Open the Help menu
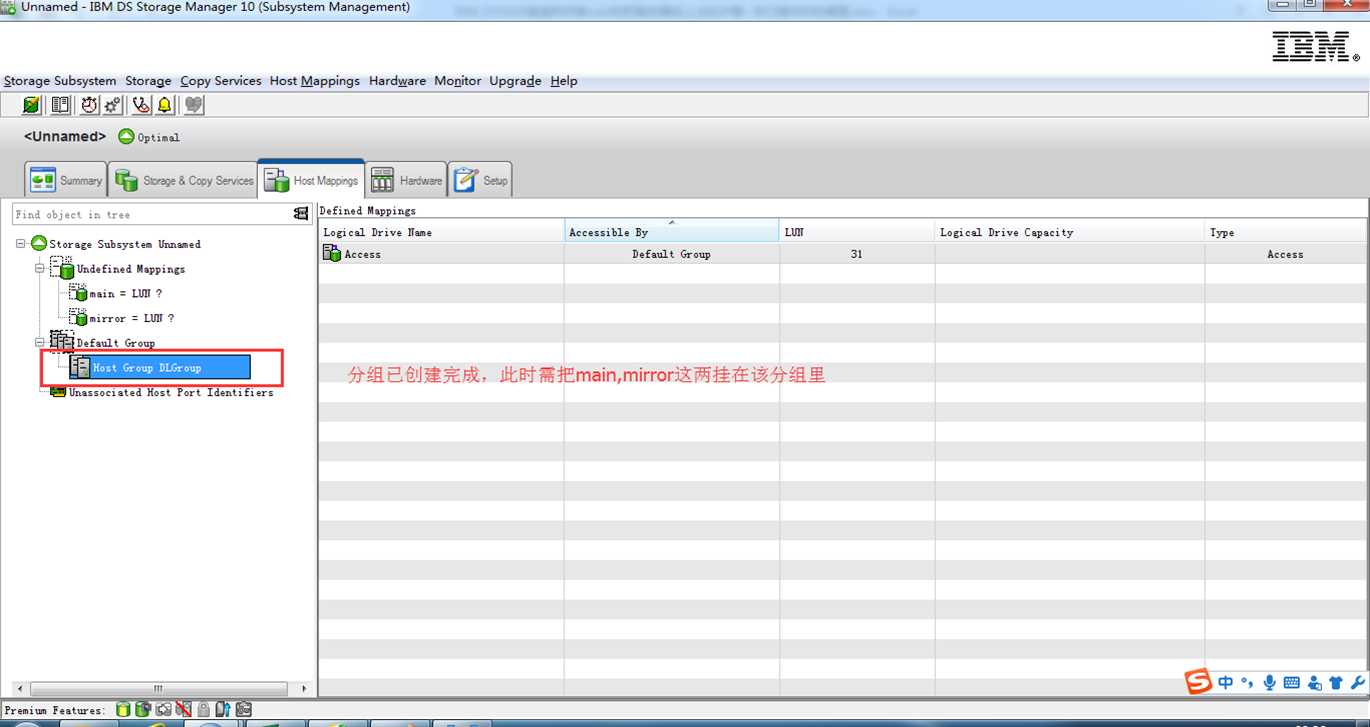This screenshot has width=1370, height=727. [x=564, y=81]
